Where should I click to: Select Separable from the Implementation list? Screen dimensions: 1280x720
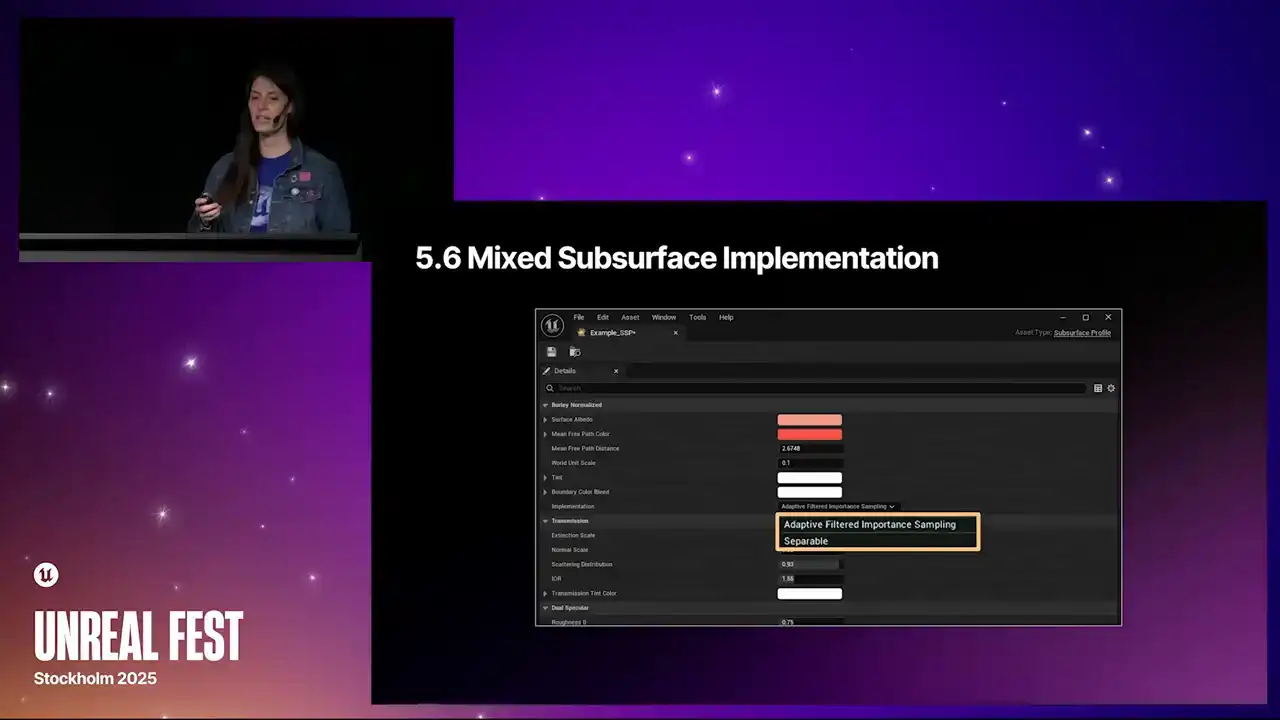tap(806, 541)
